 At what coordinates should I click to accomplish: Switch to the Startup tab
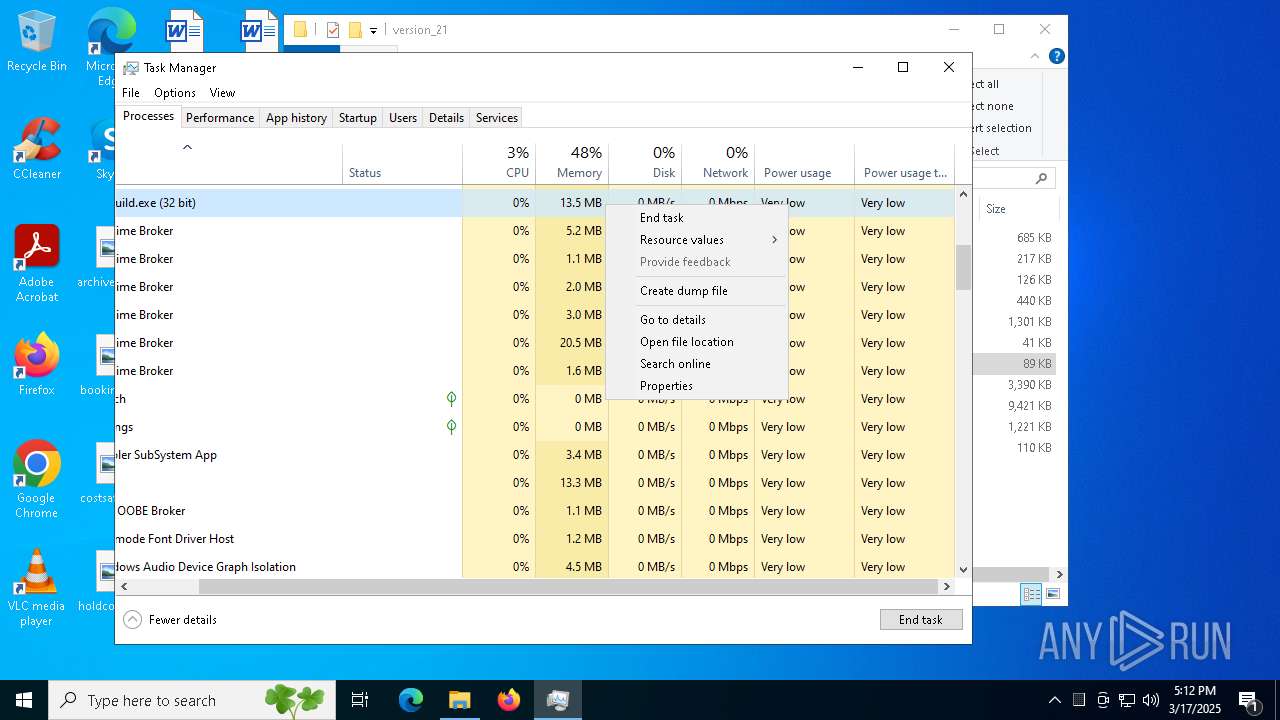(358, 118)
